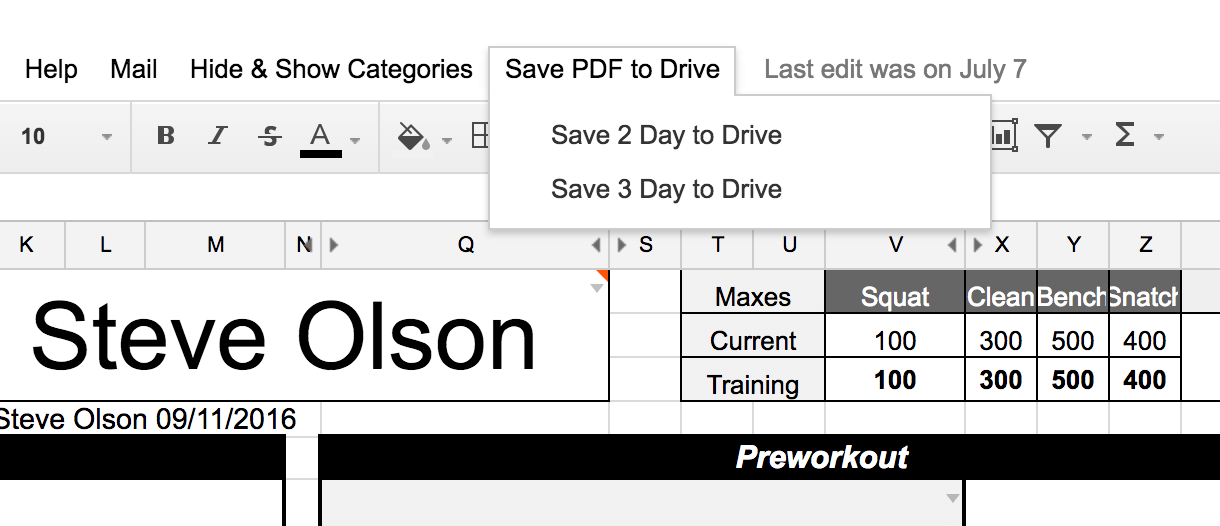Screen dimensions: 1220x526
Task: Expand the filter options dropdown arrow
Action: 1087,137
